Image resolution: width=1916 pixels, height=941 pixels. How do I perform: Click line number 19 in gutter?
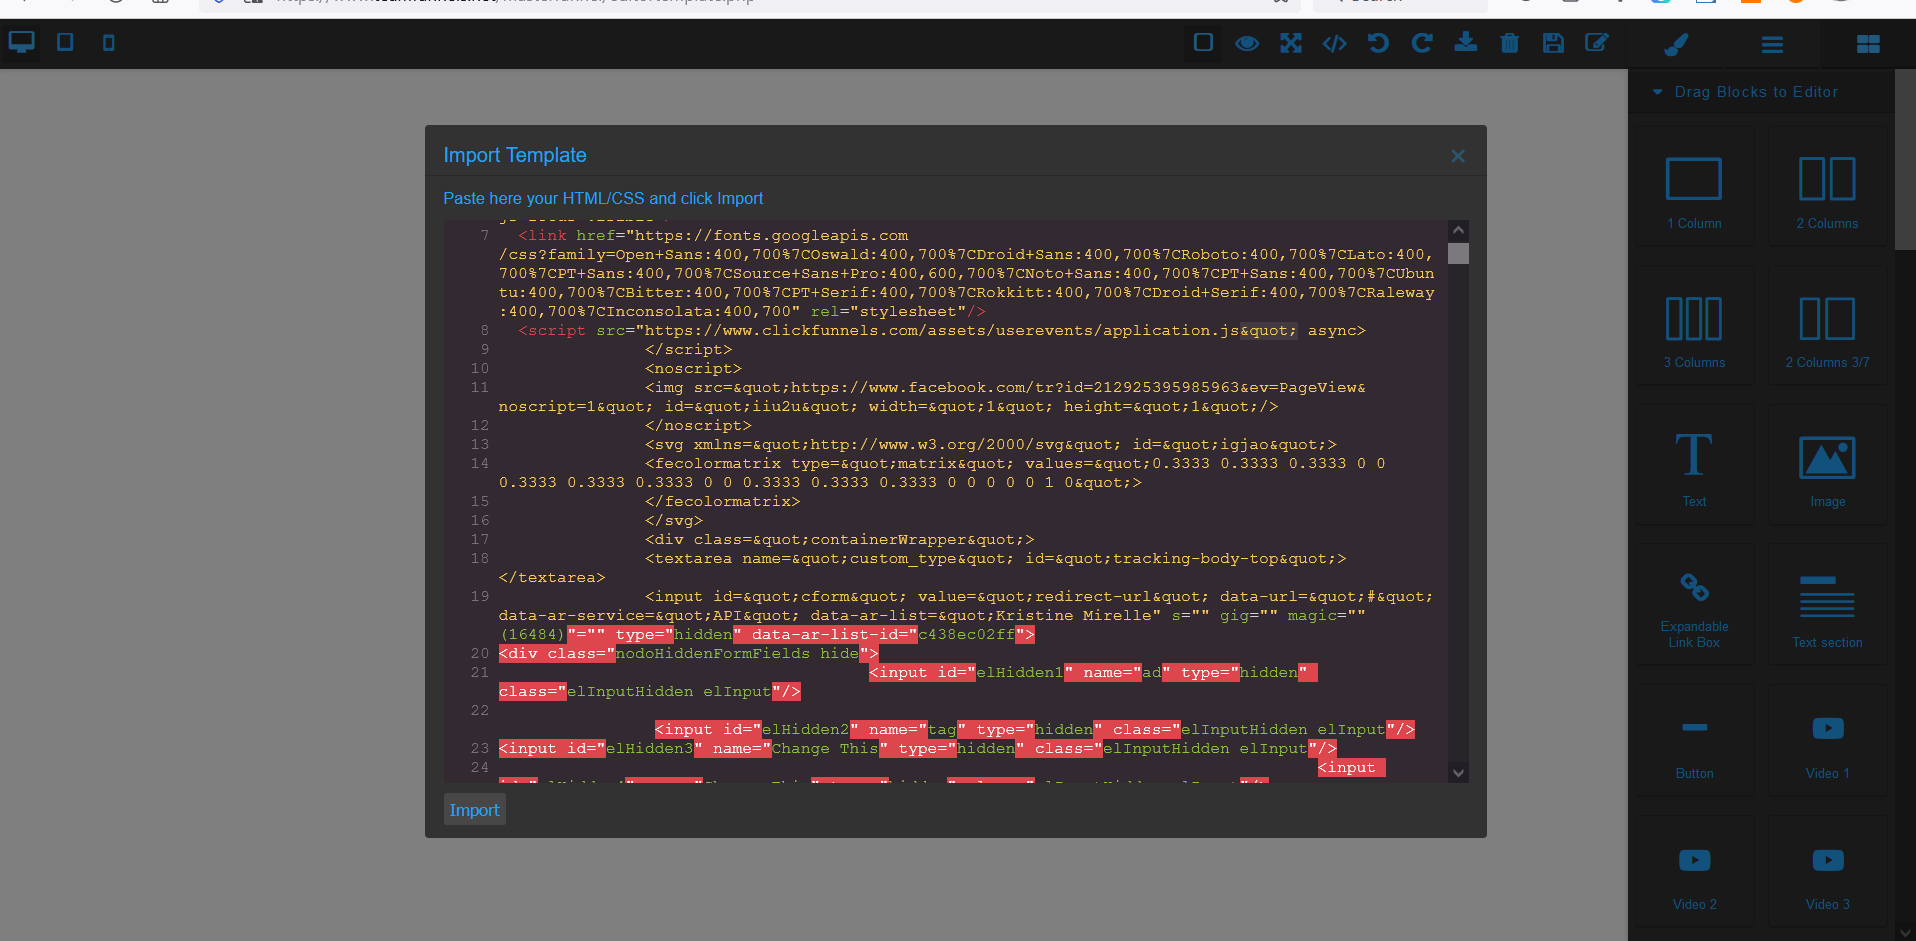(480, 596)
